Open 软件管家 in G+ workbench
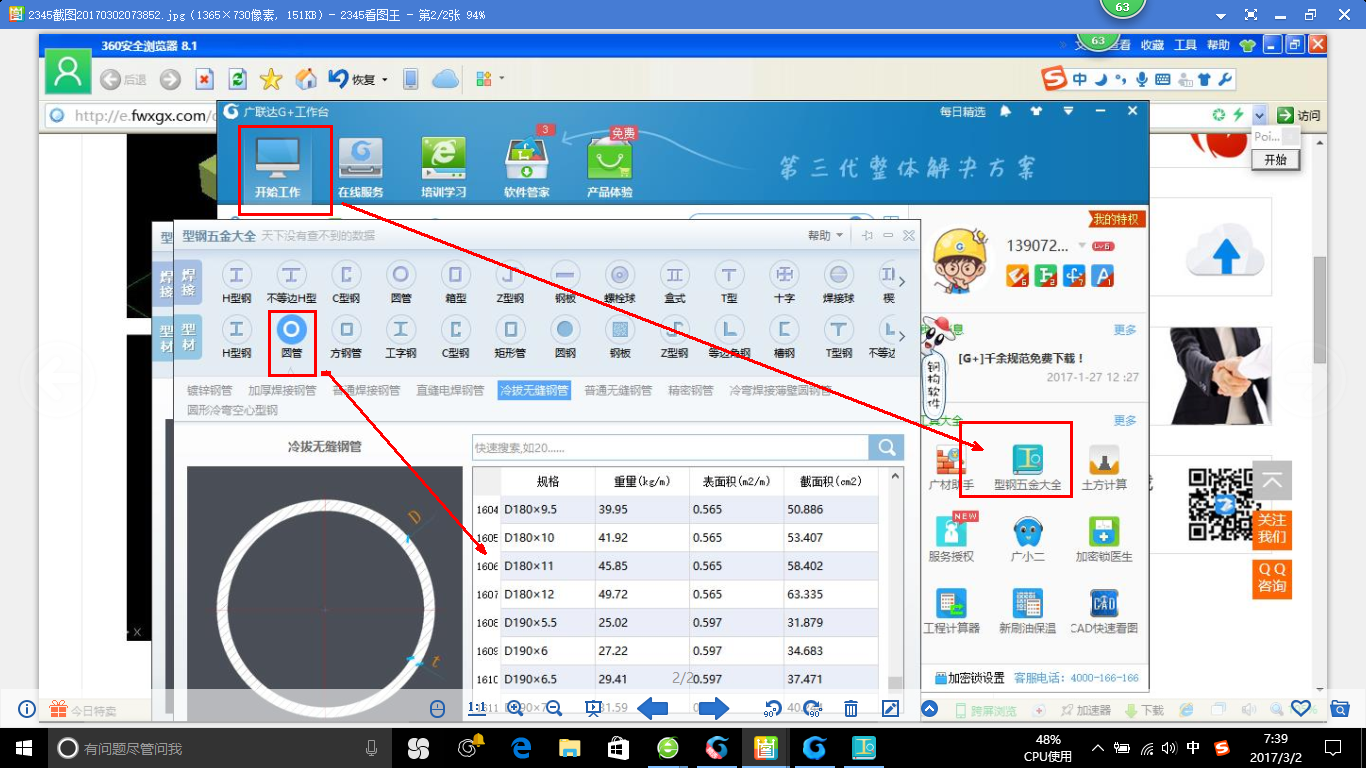The image size is (1366, 768). coord(526,165)
